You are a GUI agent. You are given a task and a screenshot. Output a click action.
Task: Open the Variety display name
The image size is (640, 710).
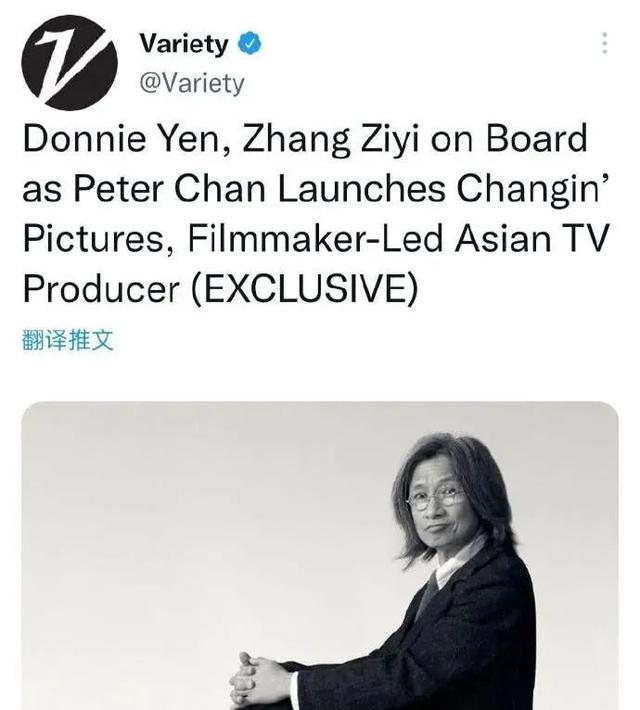183,43
